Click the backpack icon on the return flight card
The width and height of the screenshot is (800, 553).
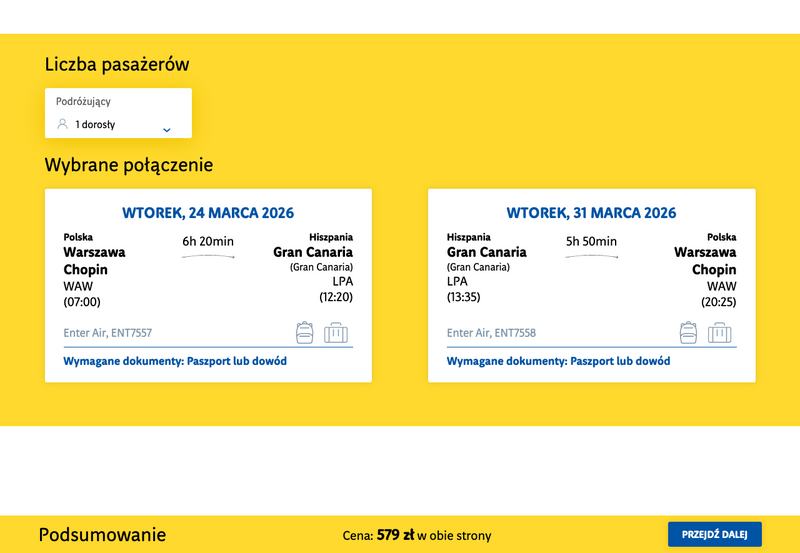coord(688,332)
